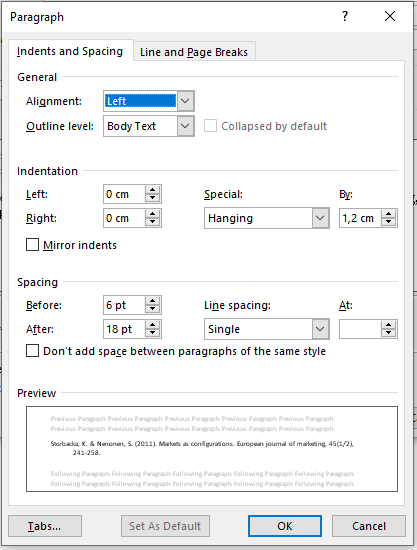Decrease Before spacing with down arrow
417x550 pixels.
153,309
